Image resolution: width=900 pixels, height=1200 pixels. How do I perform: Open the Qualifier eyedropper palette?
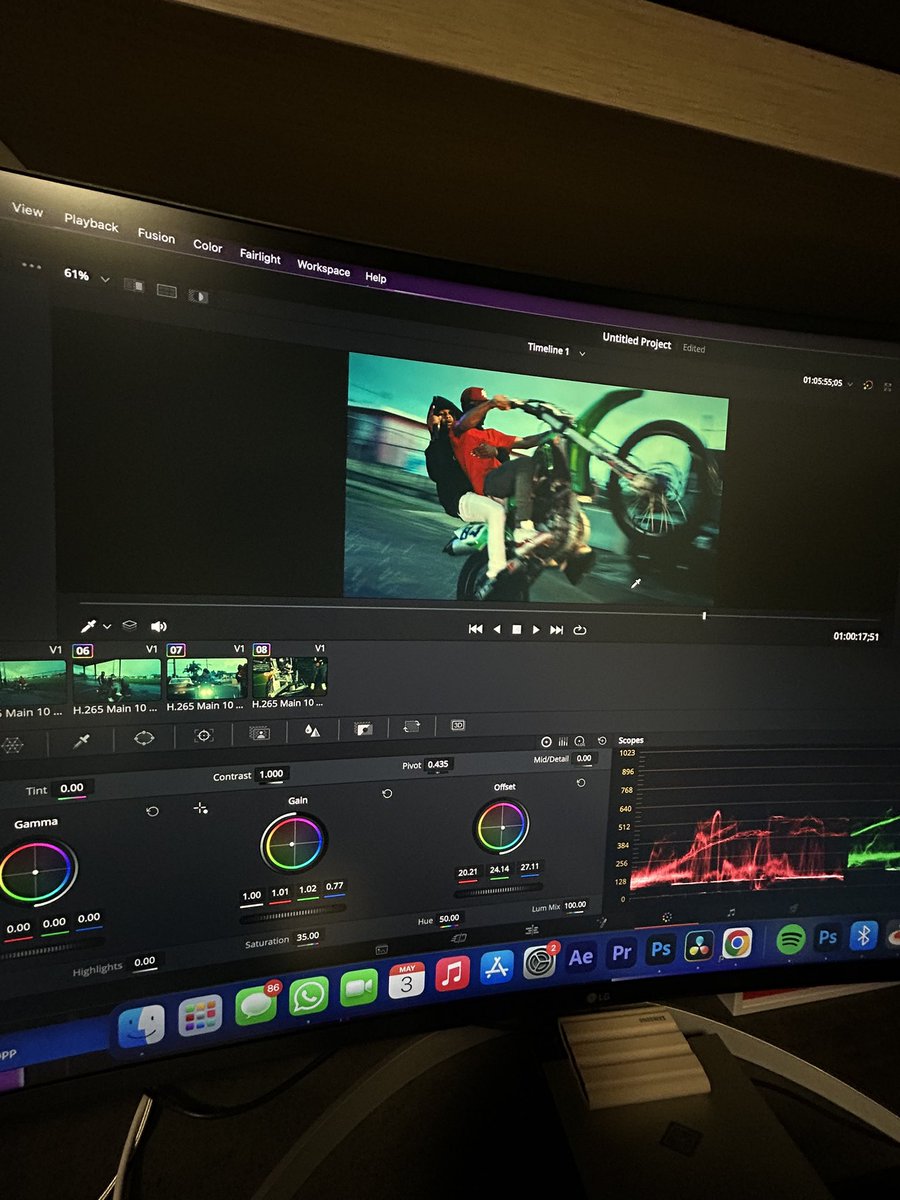(x=83, y=741)
